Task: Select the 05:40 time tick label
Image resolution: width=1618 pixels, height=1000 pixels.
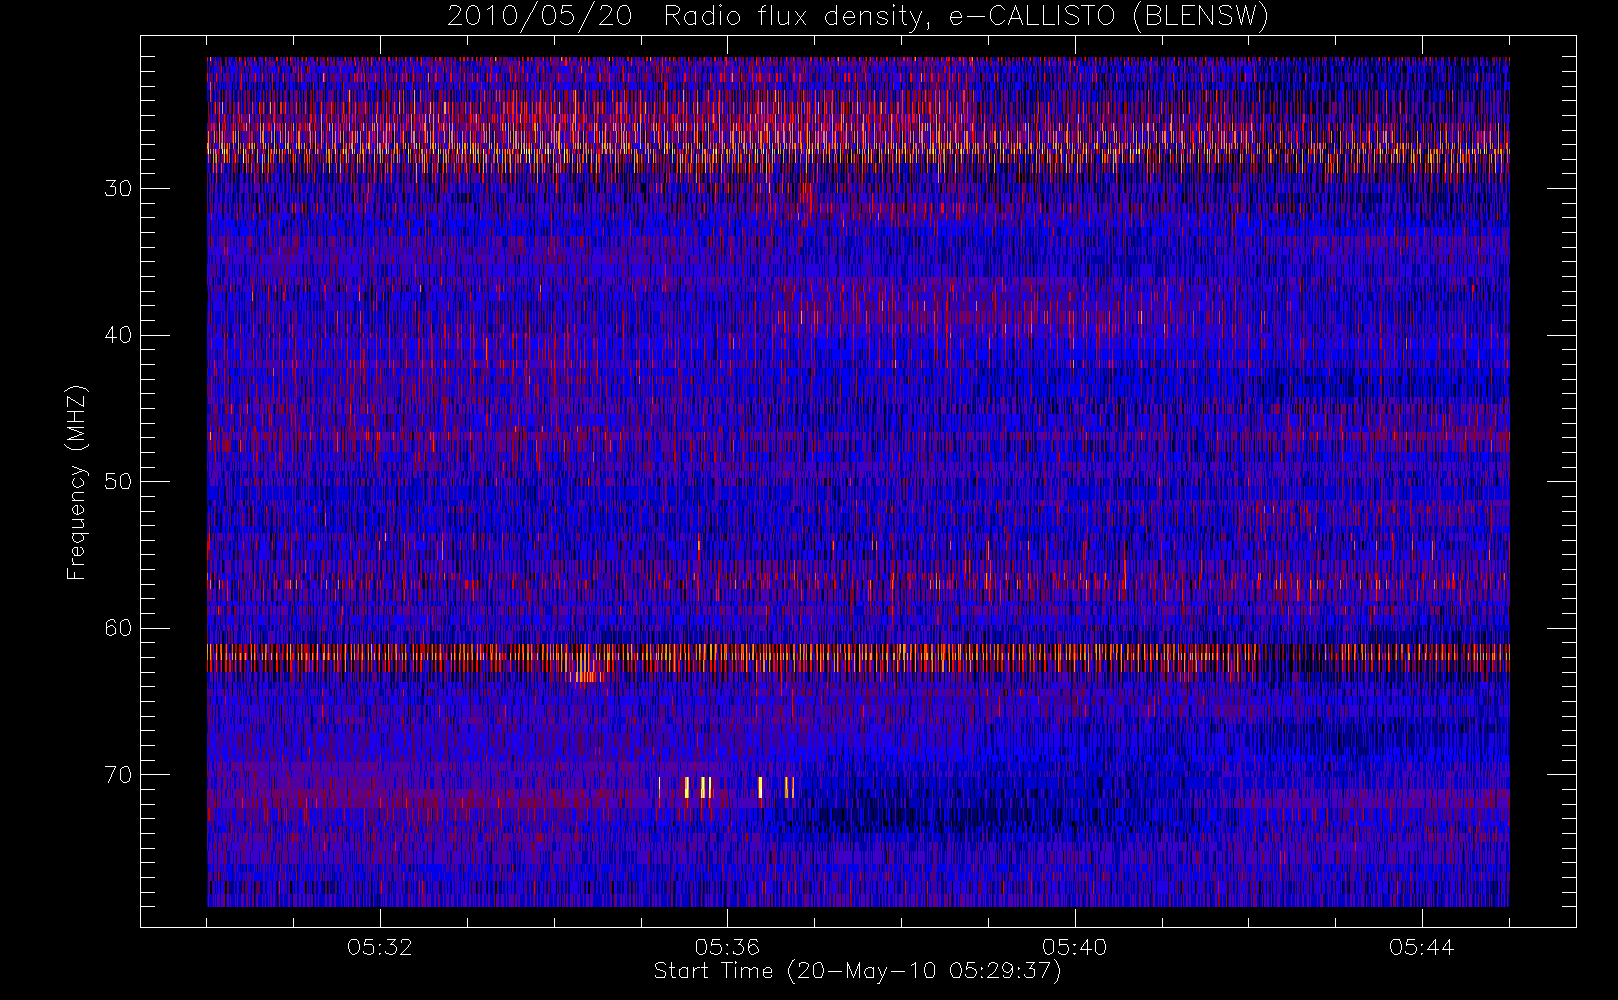Action: pyautogui.click(x=1074, y=947)
